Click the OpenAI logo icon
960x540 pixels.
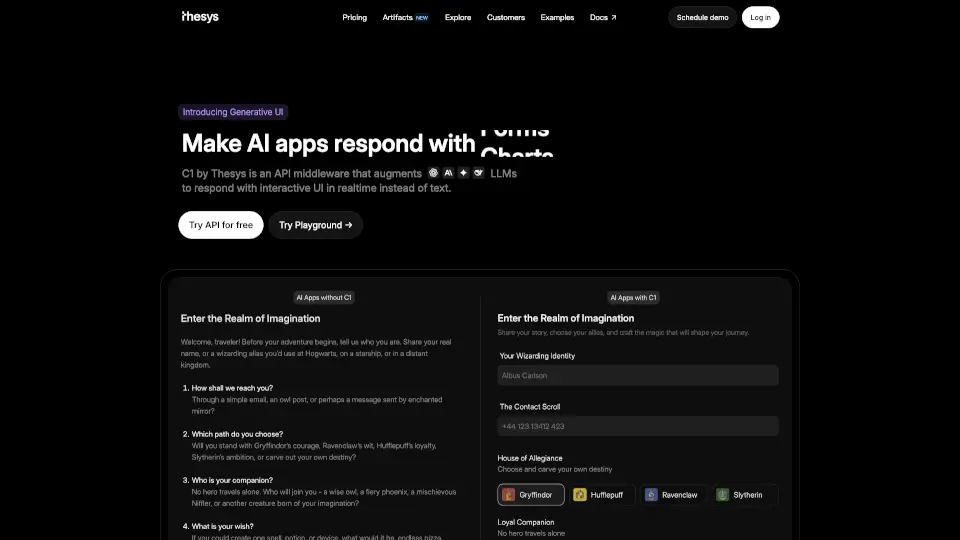(433, 173)
